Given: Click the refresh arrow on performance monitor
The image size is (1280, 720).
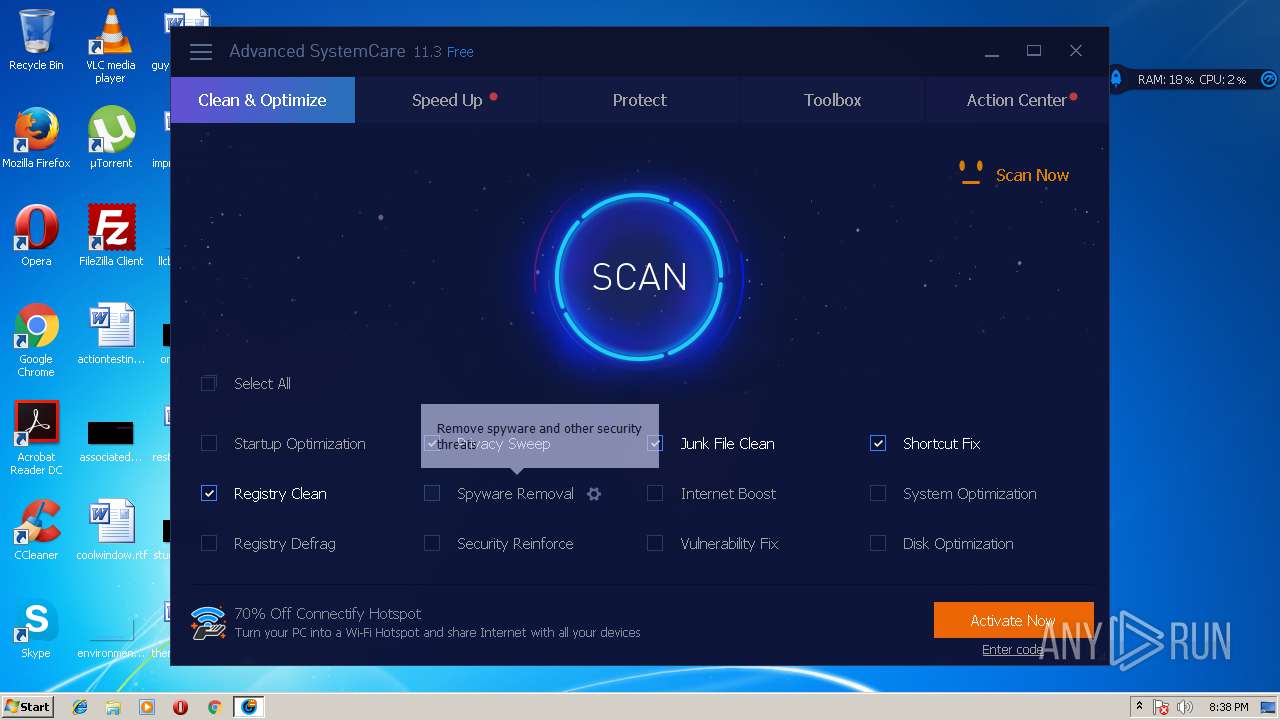Looking at the screenshot, I should 1268,78.
